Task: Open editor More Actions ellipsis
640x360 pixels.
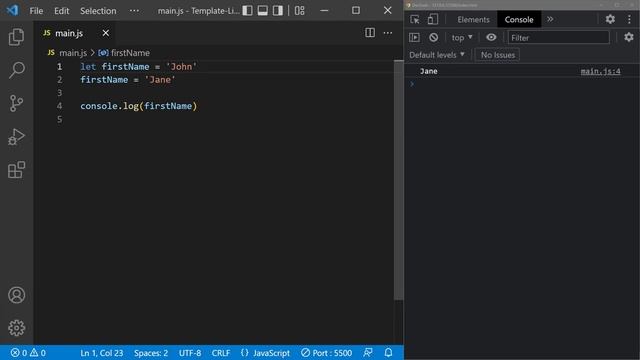Action: [x=388, y=33]
